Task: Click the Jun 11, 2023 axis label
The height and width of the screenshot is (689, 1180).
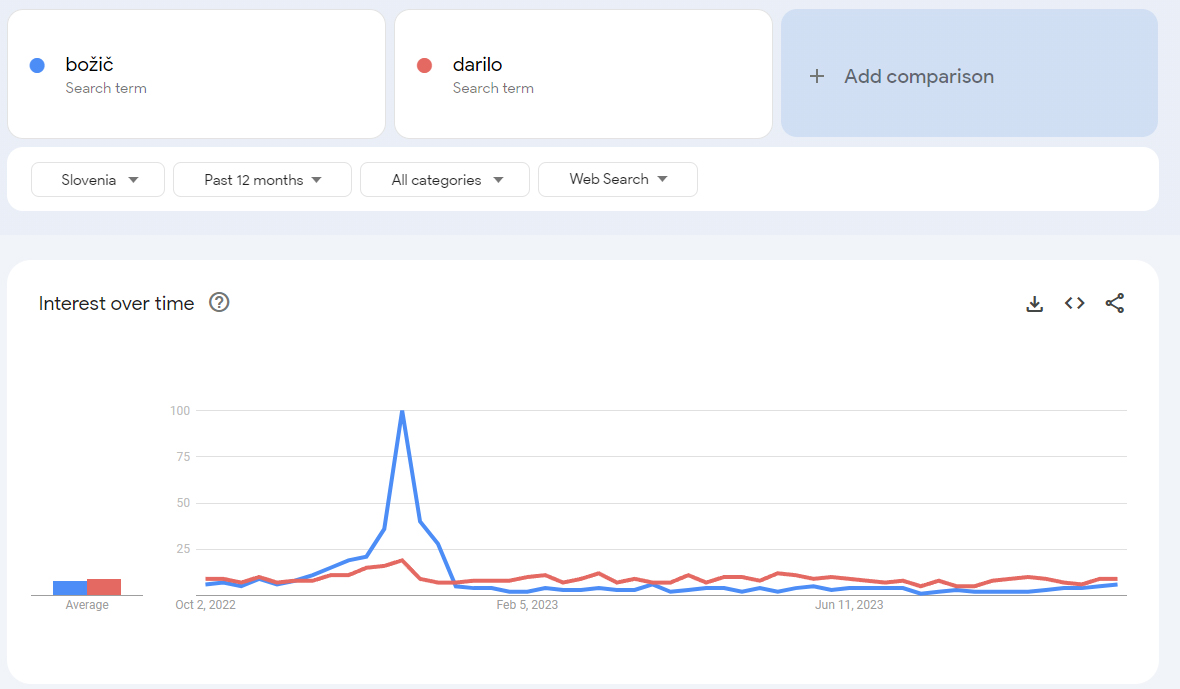Action: 849,605
